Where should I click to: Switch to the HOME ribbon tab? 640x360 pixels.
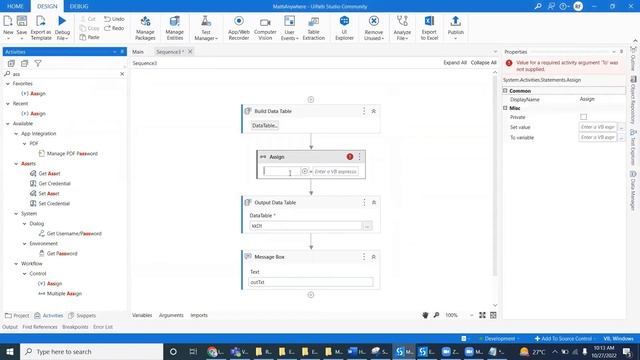click(x=15, y=6)
